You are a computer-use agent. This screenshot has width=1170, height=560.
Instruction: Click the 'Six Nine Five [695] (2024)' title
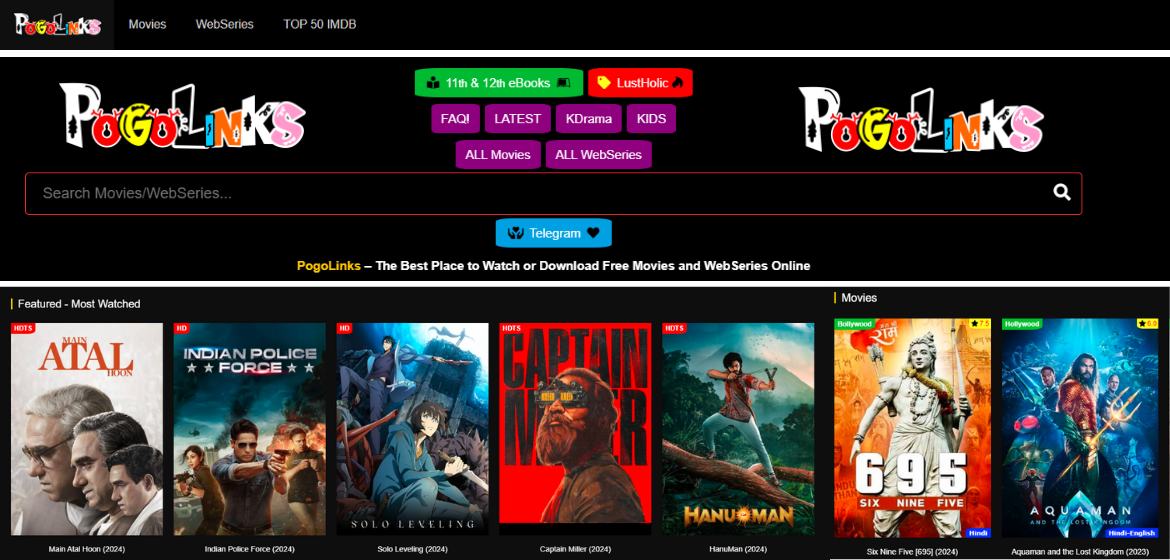click(x=913, y=552)
